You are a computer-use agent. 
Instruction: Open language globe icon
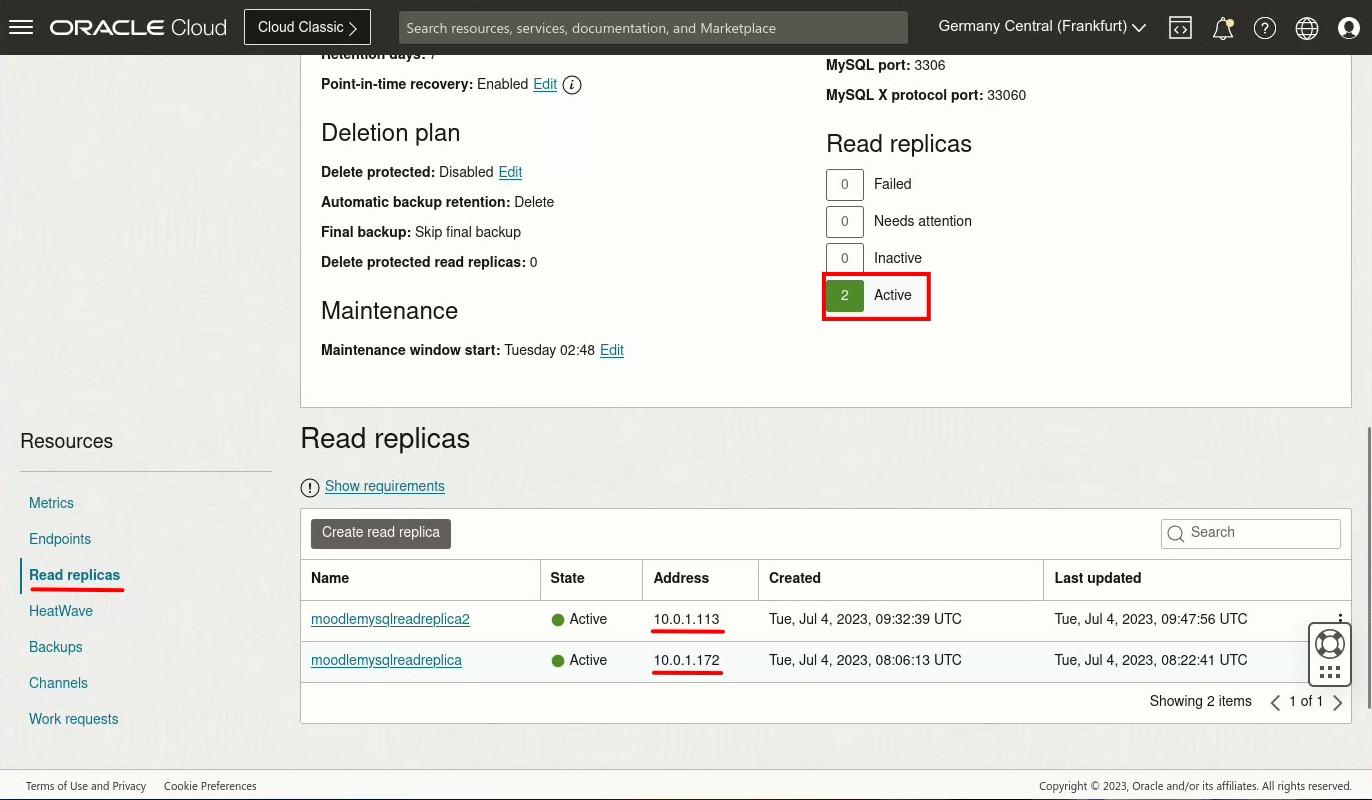pyautogui.click(x=1307, y=28)
